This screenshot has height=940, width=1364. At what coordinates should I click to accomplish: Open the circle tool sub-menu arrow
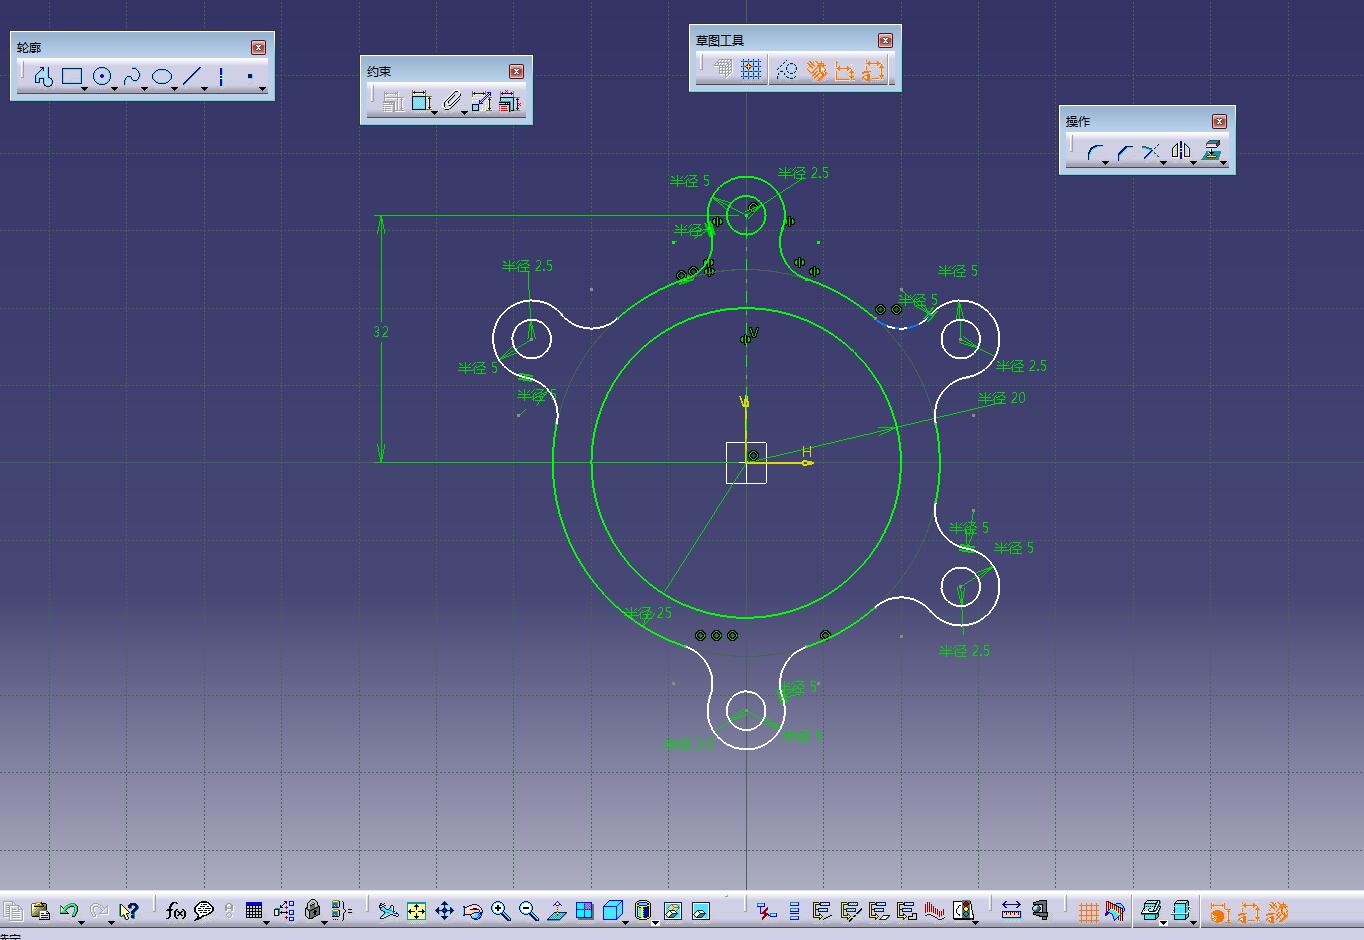pyautogui.click(x=116, y=89)
